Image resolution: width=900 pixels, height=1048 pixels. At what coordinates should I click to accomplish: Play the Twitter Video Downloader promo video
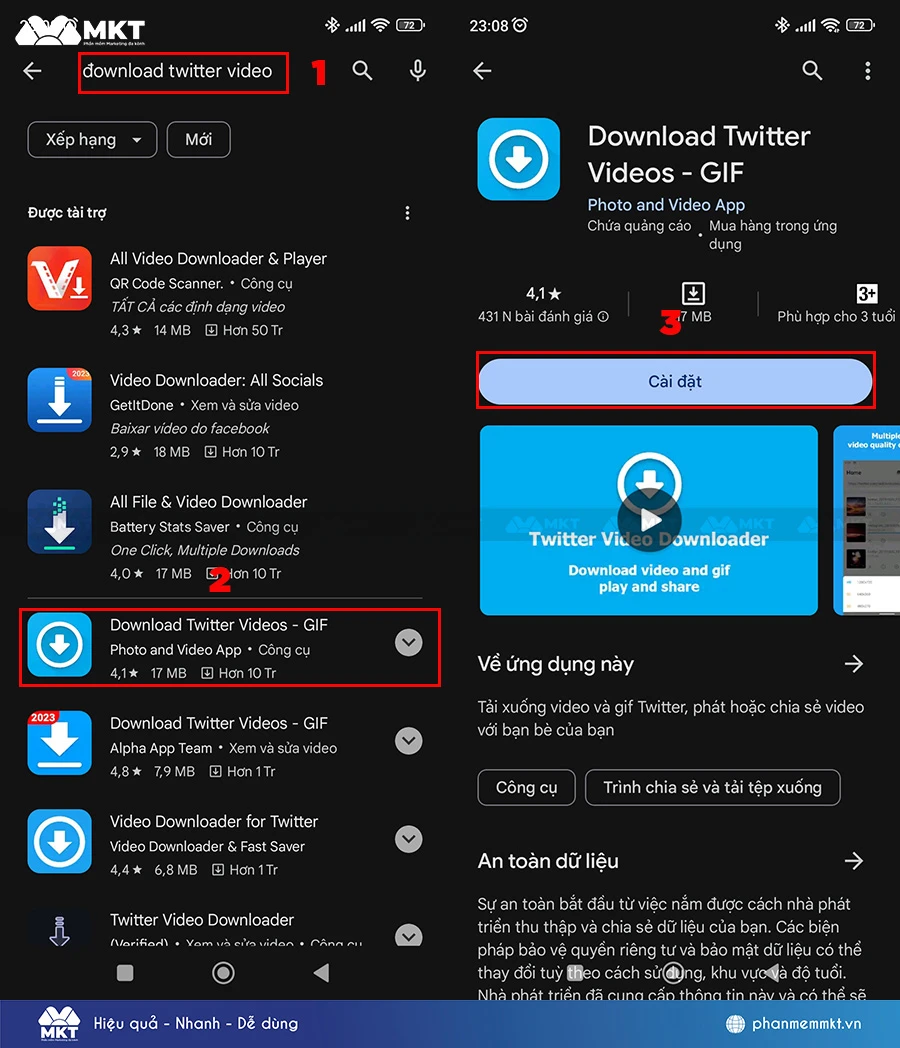tap(649, 520)
